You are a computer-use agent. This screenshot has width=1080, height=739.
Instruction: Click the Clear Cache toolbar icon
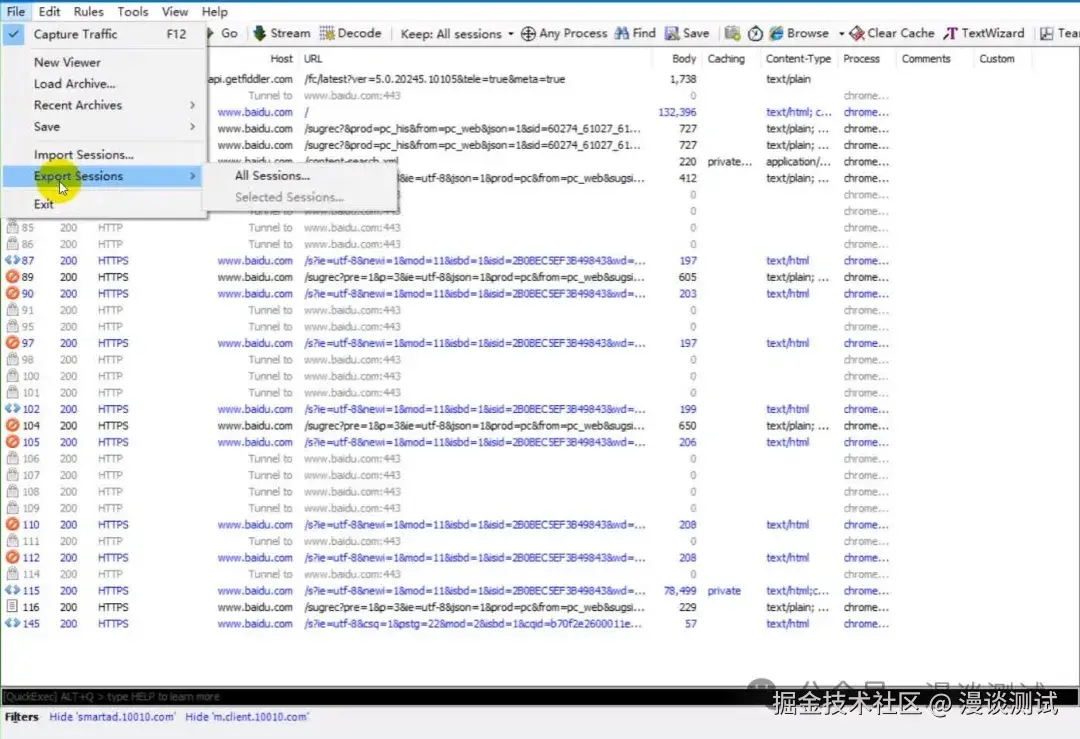(857, 33)
